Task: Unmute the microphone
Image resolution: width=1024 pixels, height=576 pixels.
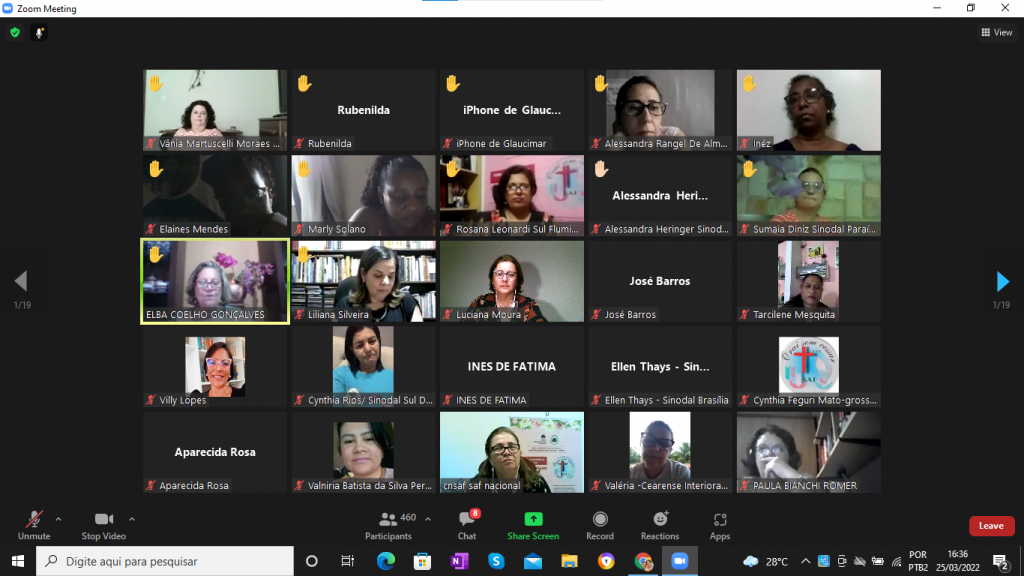Action: click(33, 525)
